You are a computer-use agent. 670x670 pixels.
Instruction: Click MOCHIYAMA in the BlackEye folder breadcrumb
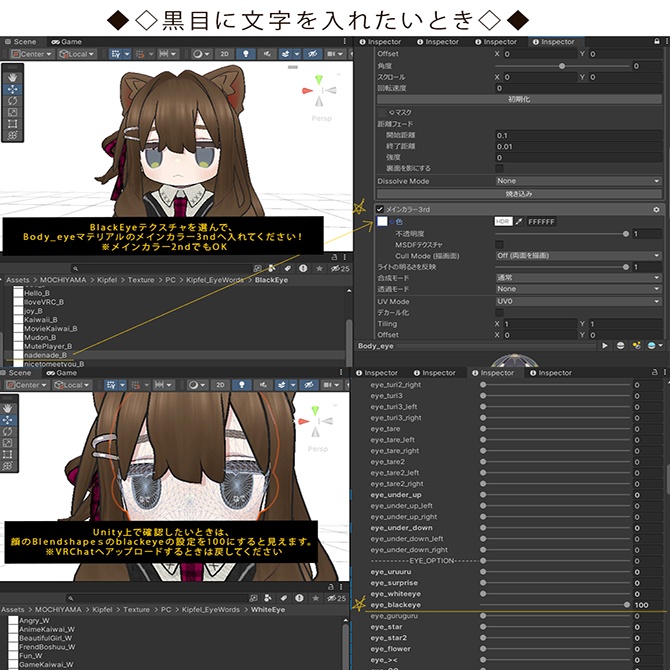point(63,280)
